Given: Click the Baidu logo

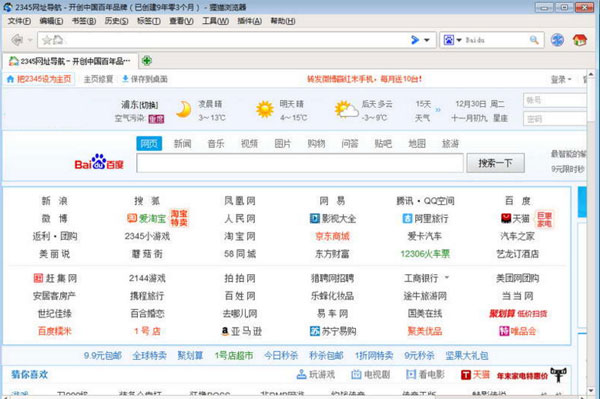Looking at the screenshot, I should click(x=99, y=162).
